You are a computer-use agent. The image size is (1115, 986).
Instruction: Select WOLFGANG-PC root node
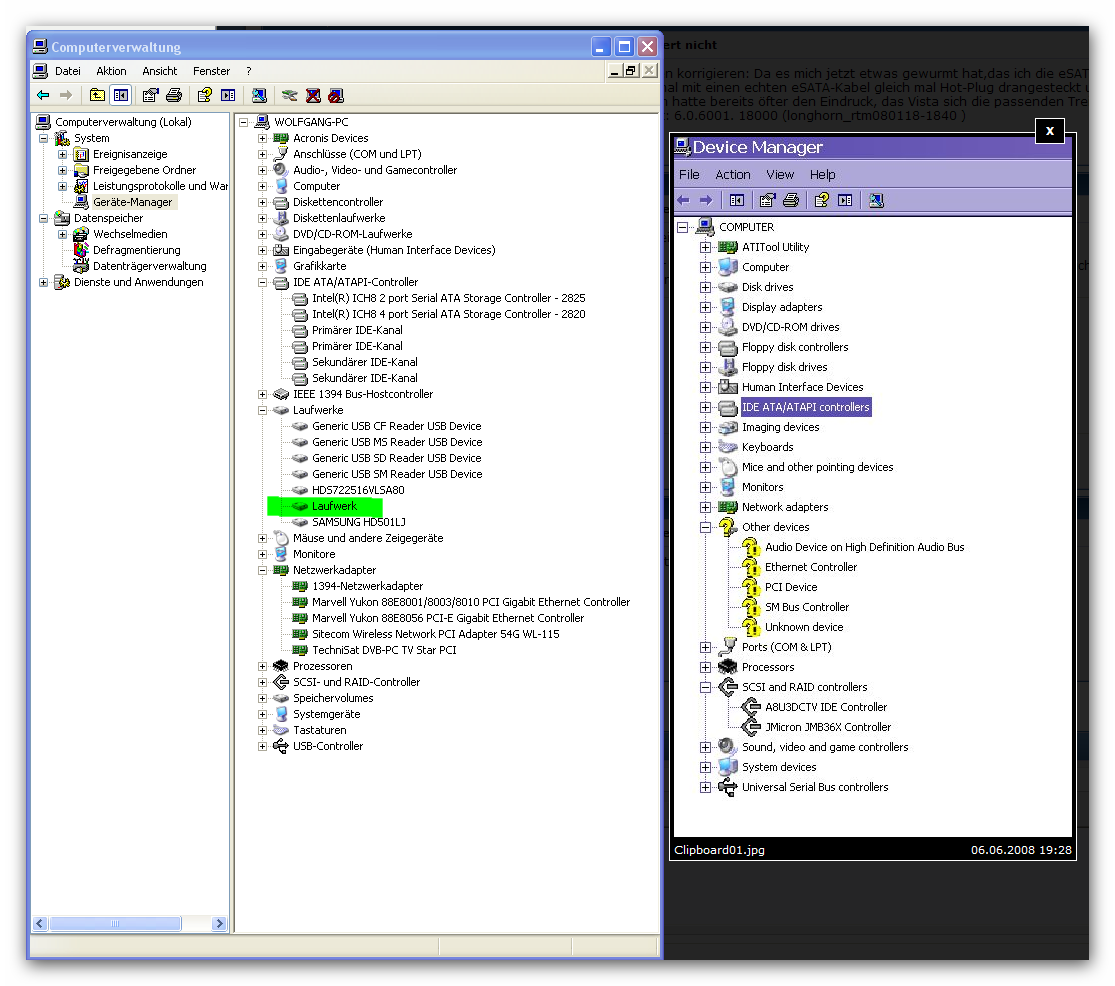pos(311,122)
